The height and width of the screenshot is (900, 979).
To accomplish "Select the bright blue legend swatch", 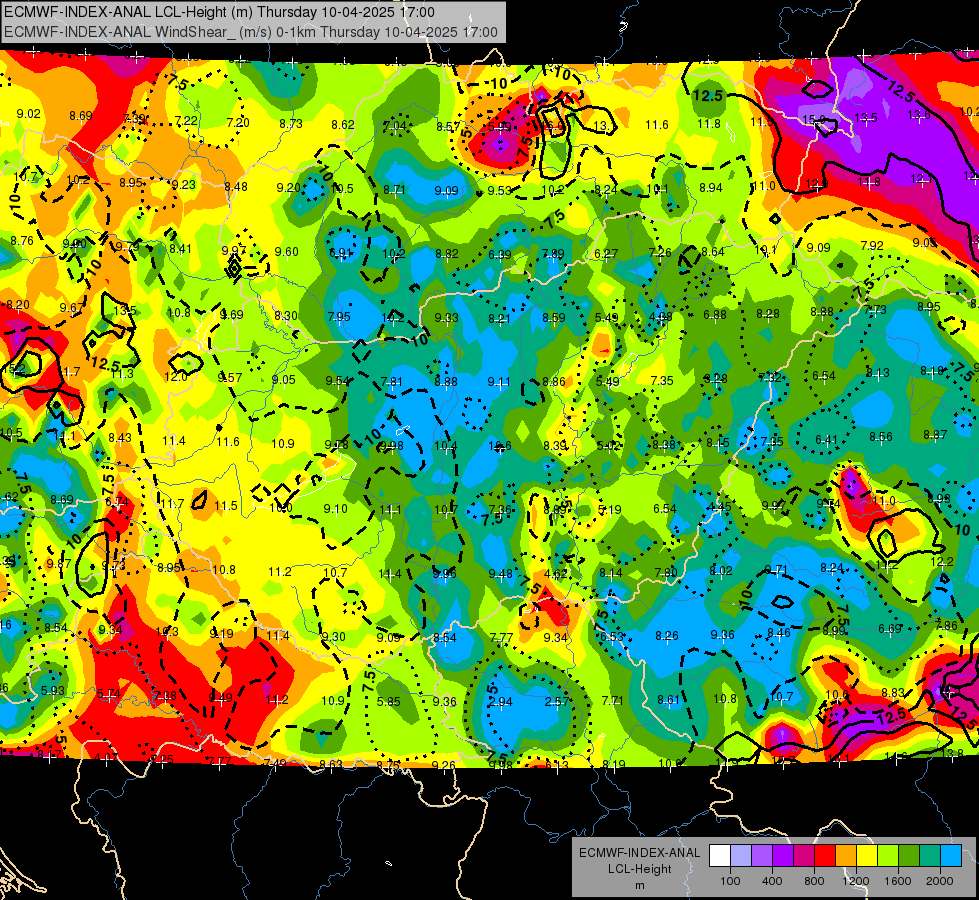I will click(951, 856).
